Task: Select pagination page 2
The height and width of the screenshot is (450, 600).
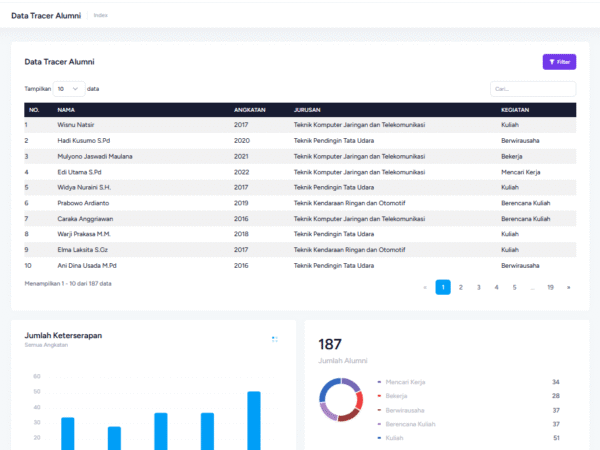Action: (461, 287)
